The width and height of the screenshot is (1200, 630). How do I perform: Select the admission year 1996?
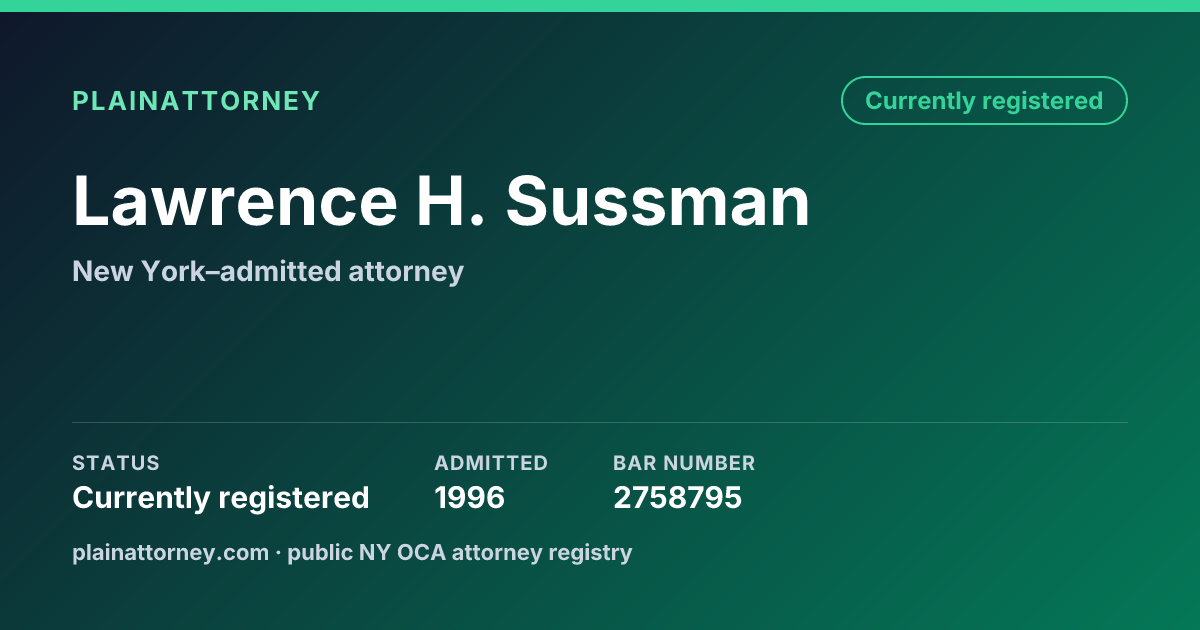pos(470,497)
